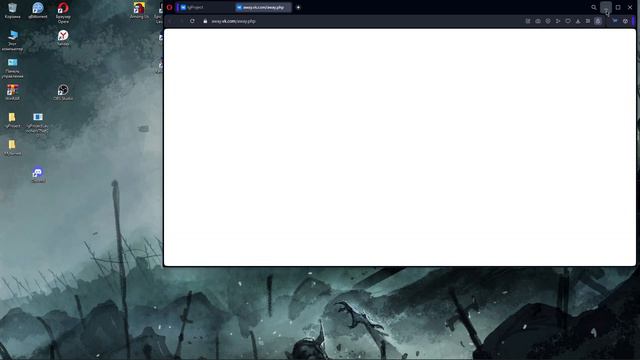This screenshot has width=640, height=360.
Task: Open the Yandex browser desktop shortcut
Action: [x=63, y=38]
